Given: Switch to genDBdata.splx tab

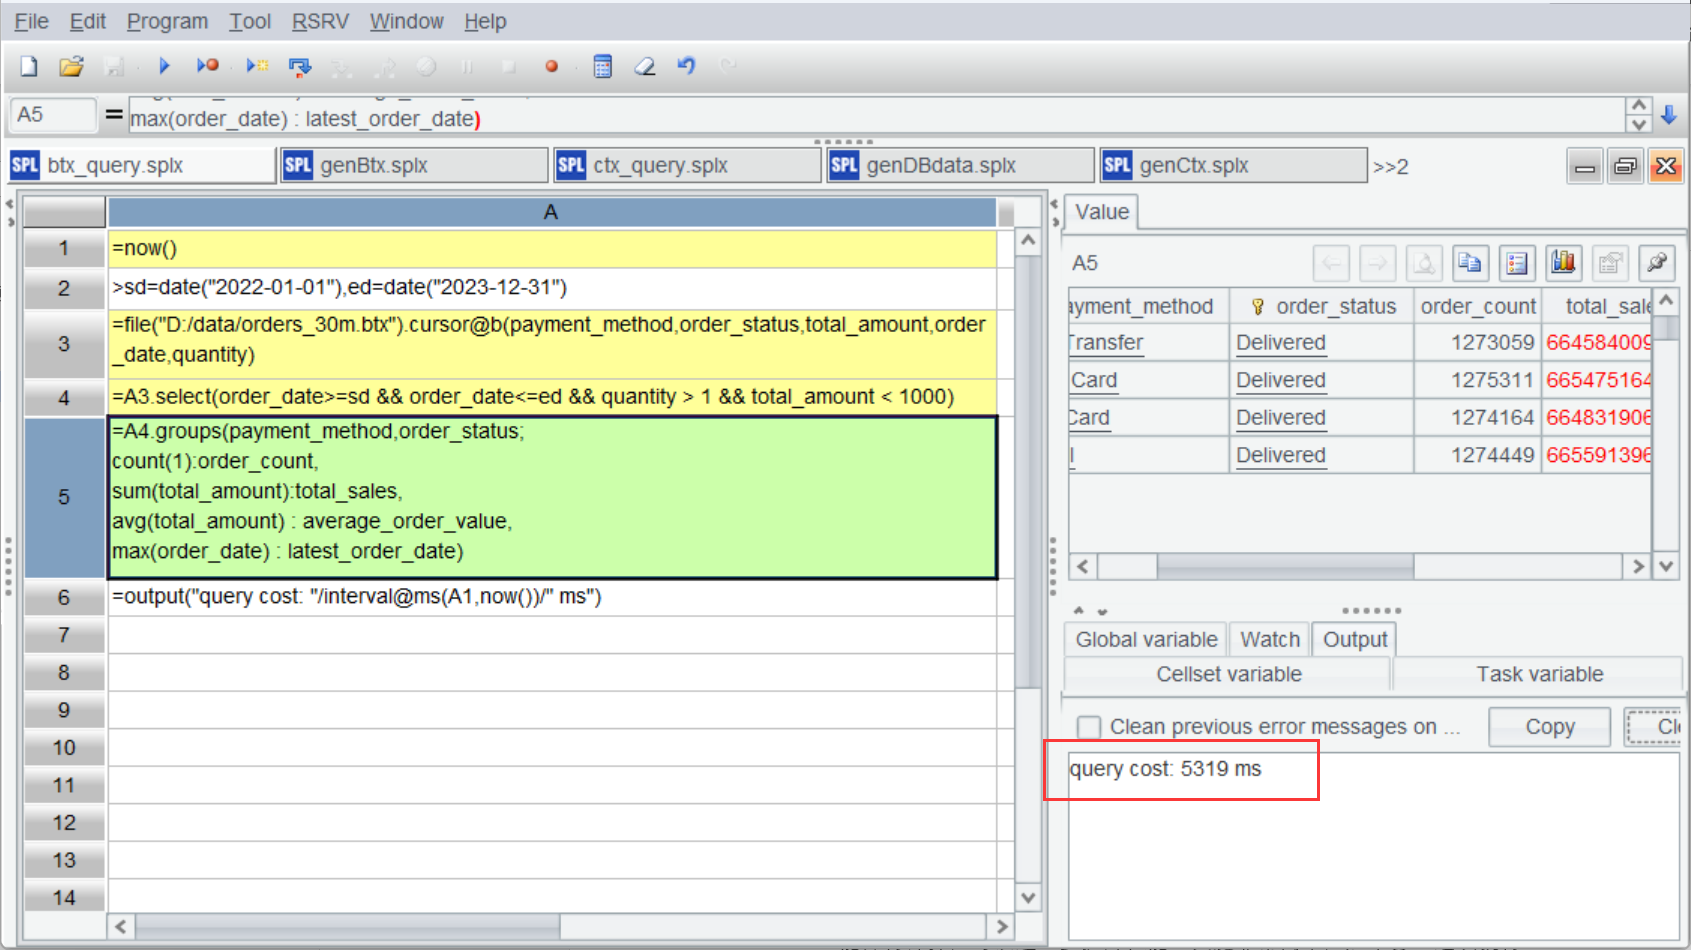Looking at the screenshot, I should 961,165.
